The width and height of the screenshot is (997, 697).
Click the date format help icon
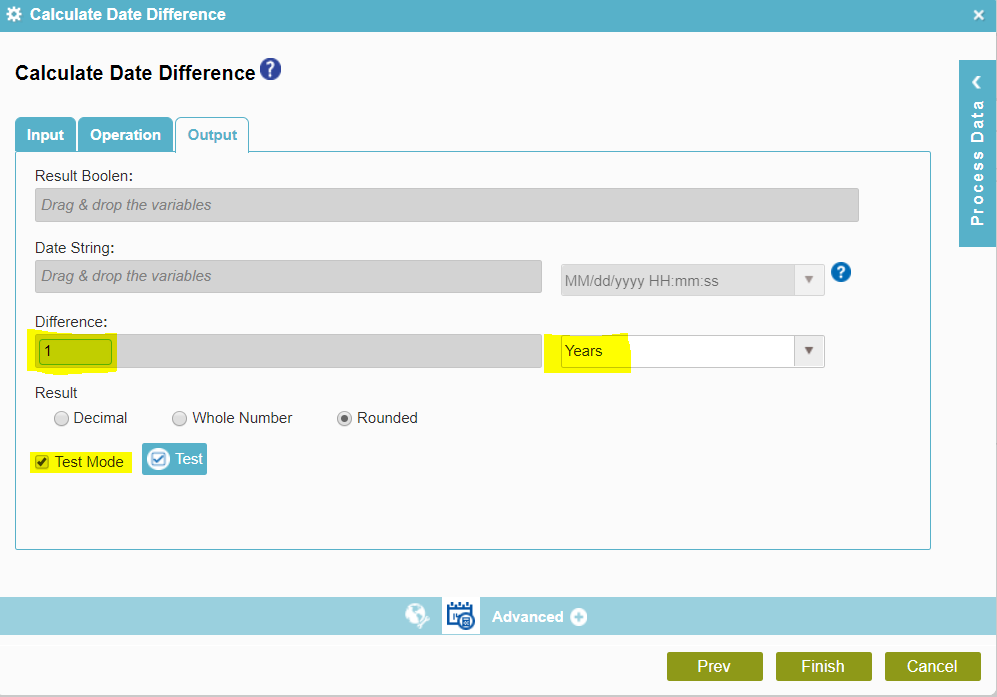coord(841,272)
